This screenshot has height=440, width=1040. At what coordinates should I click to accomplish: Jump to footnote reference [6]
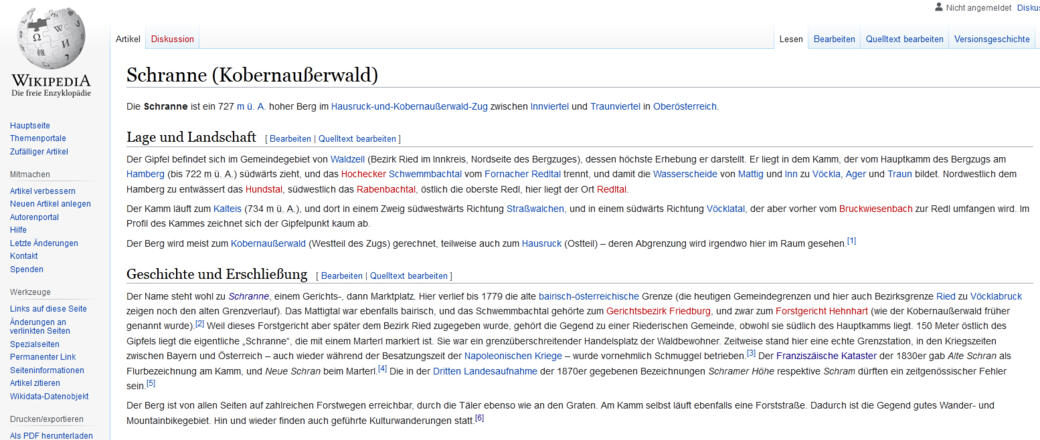tap(480, 418)
